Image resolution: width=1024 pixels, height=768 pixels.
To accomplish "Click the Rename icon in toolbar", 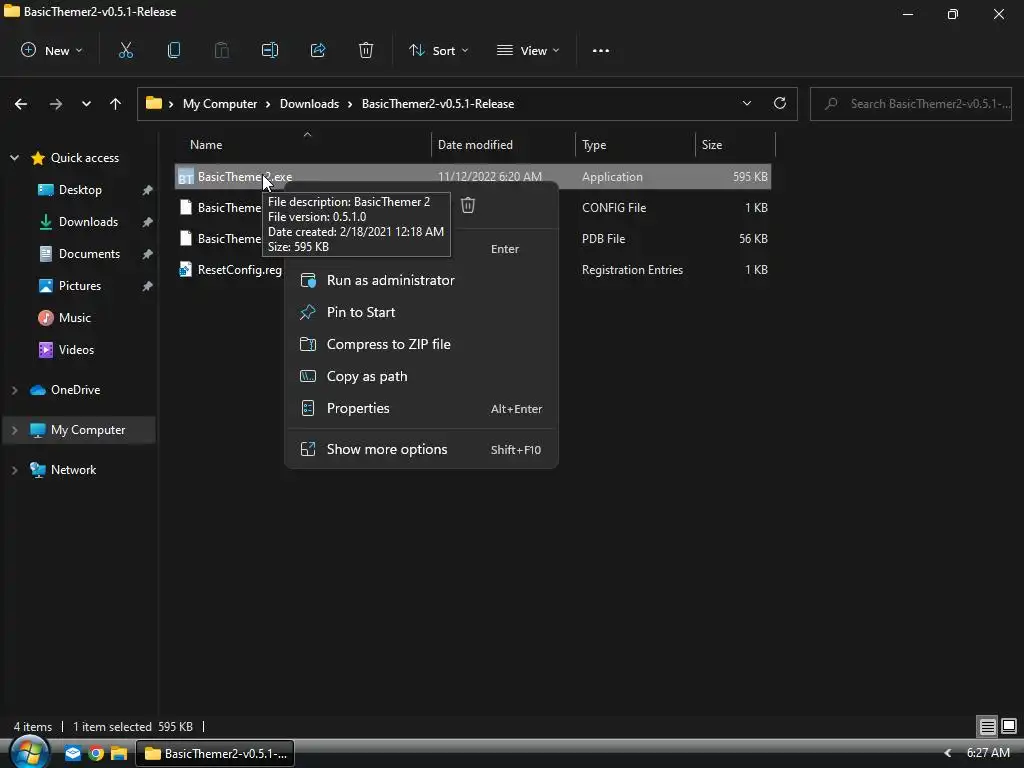I will click(x=270, y=50).
